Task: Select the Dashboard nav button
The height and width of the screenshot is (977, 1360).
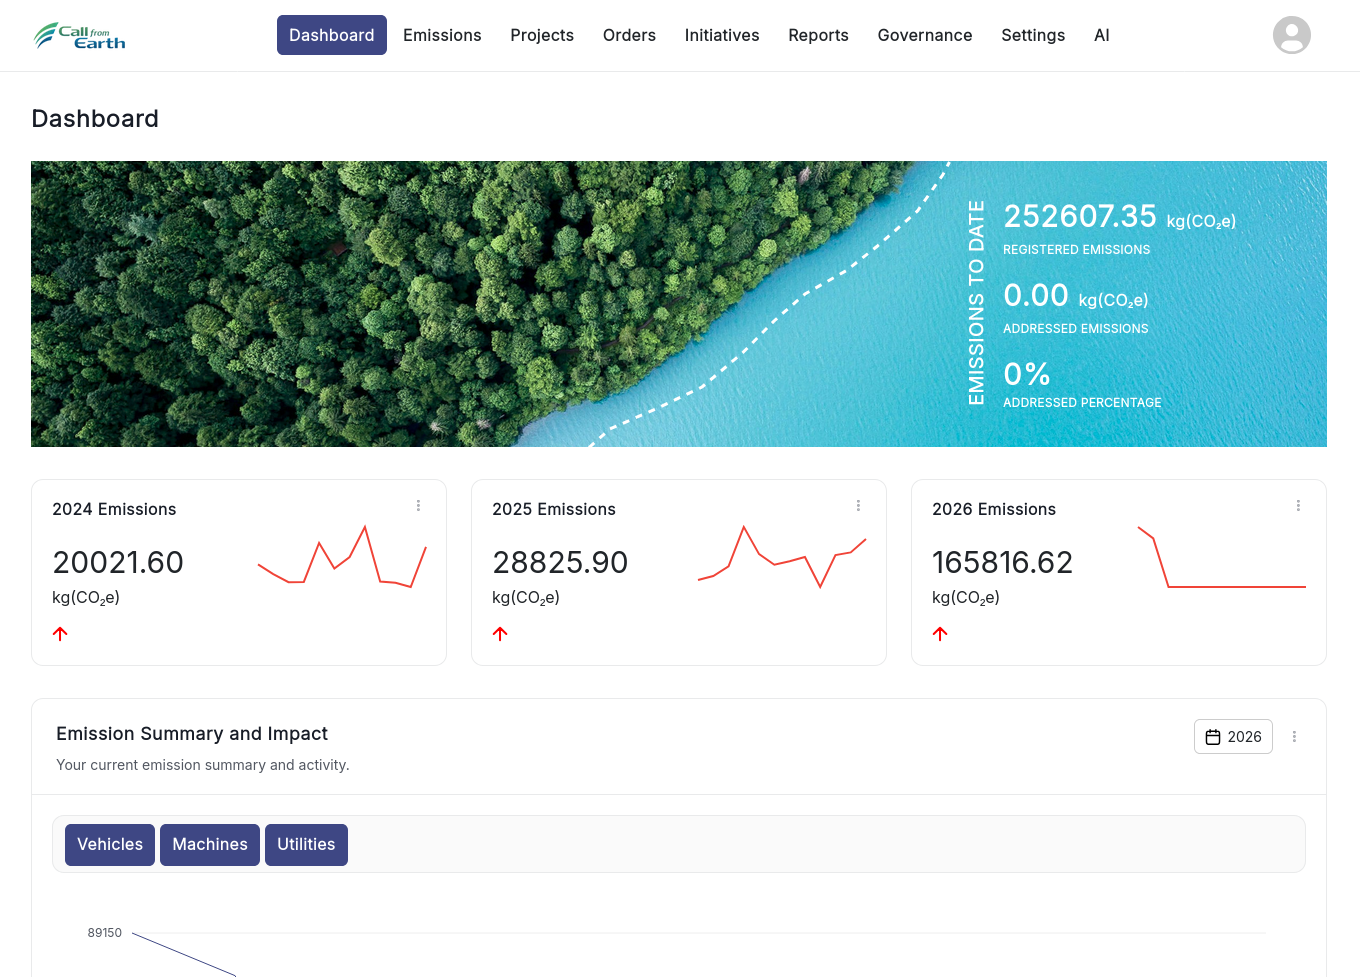Action: click(x=331, y=36)
